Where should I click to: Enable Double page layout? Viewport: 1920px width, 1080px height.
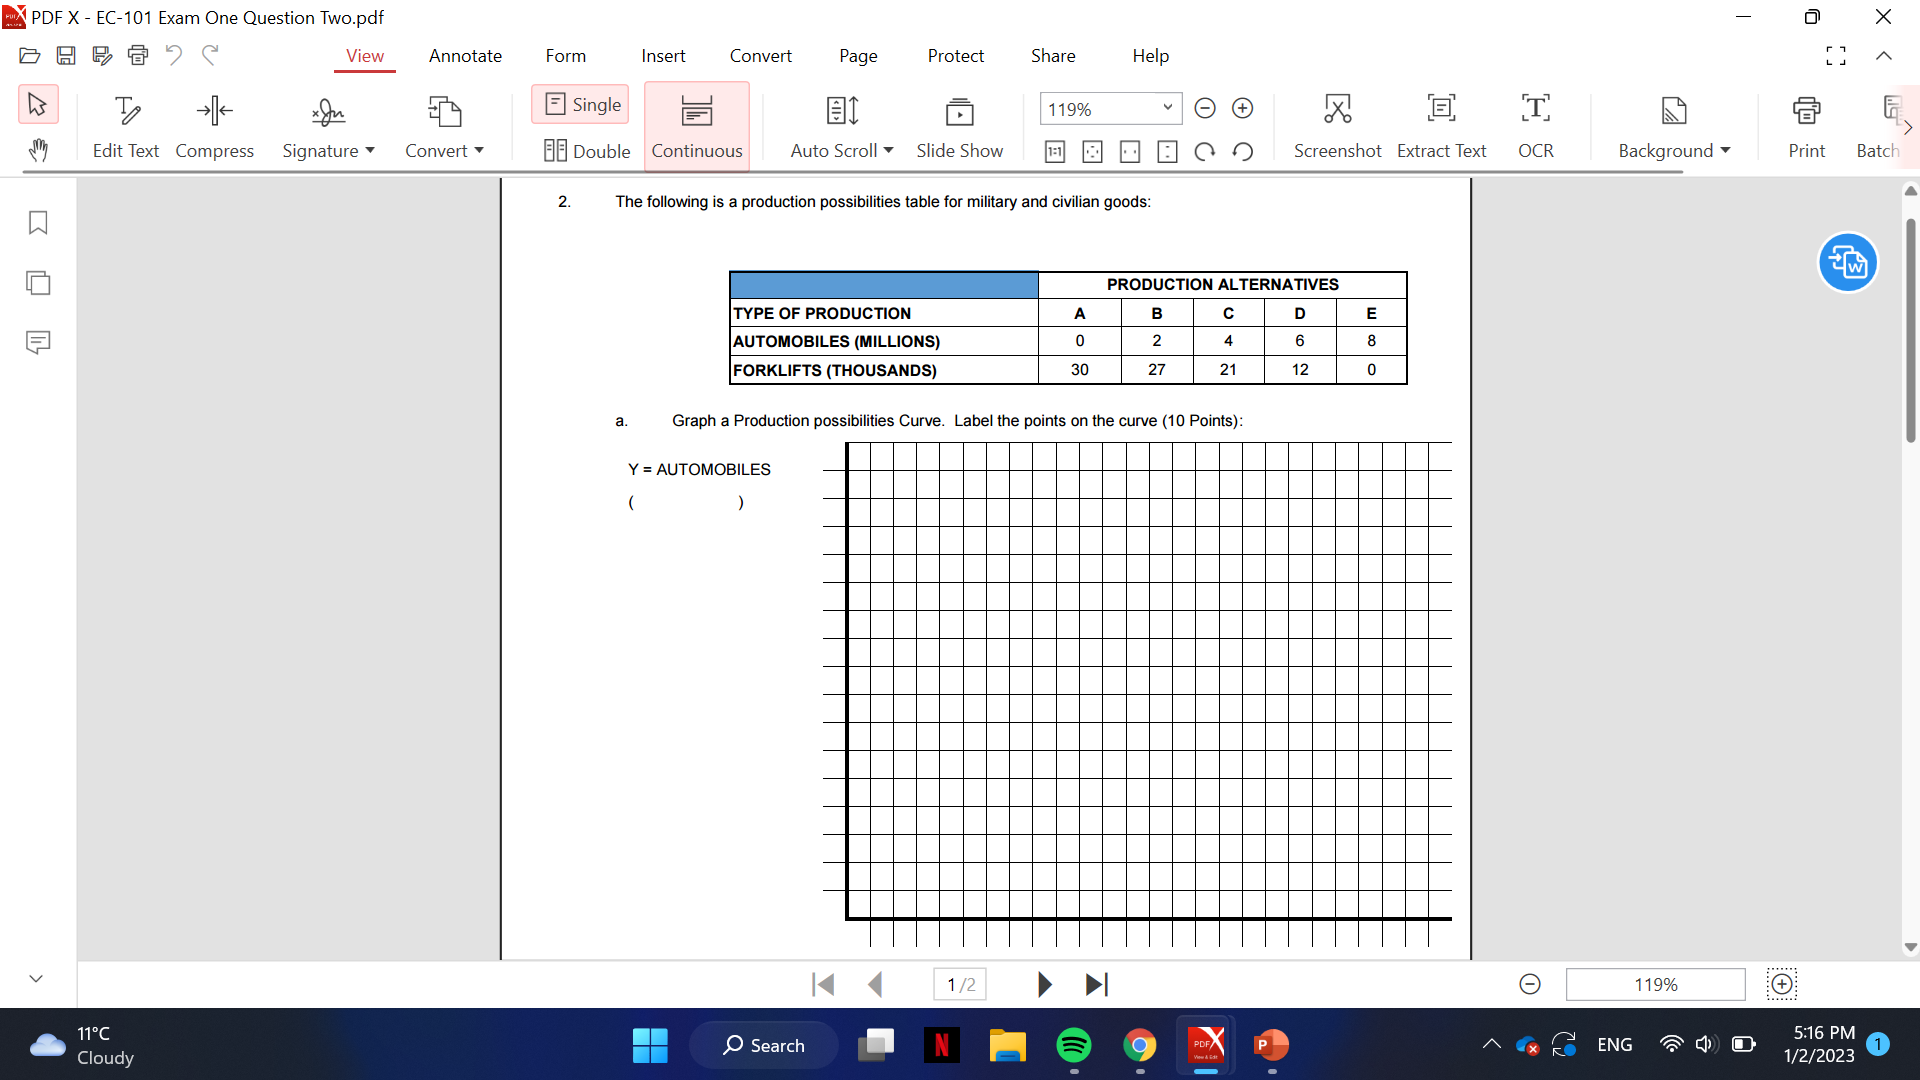tap(588, 151)
